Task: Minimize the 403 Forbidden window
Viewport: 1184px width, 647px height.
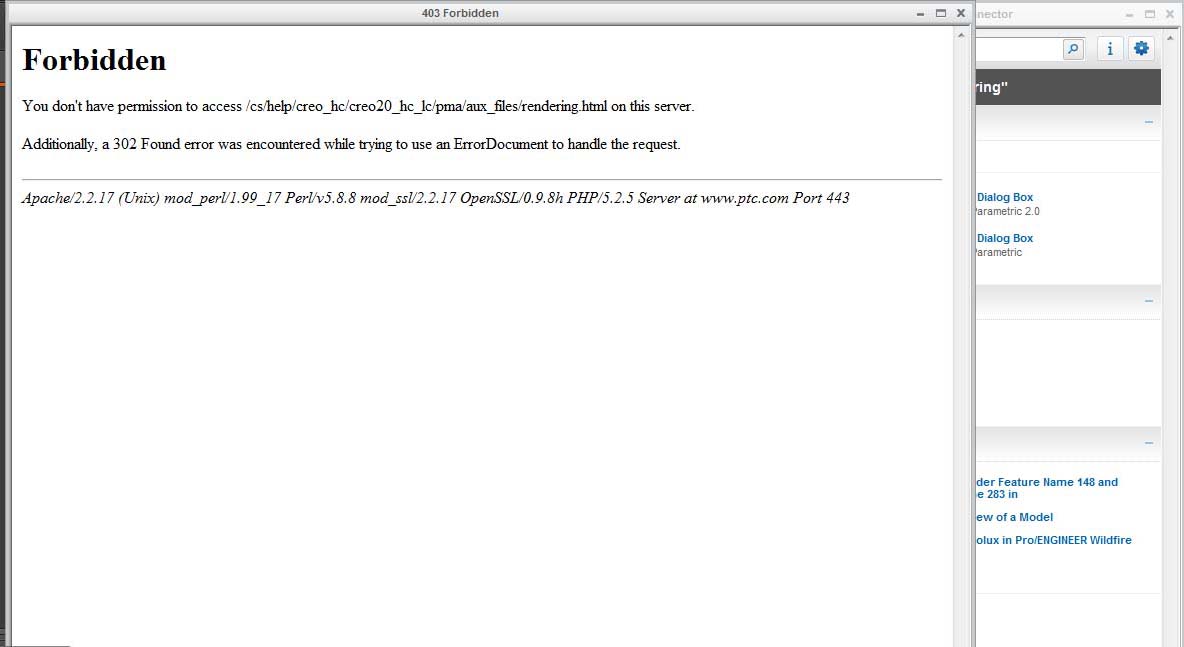Action: tap(919, 13)
